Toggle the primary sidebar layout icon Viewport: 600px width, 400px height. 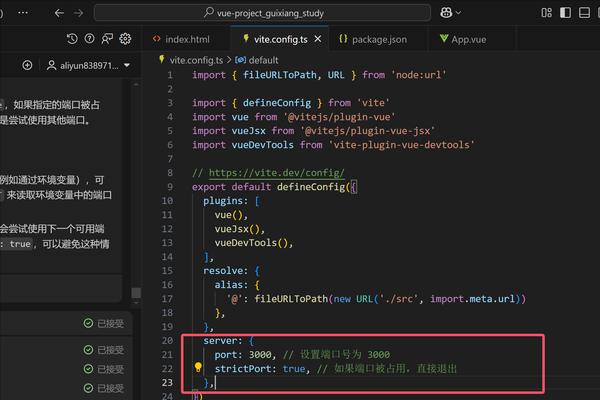click(x=565, y=13)
